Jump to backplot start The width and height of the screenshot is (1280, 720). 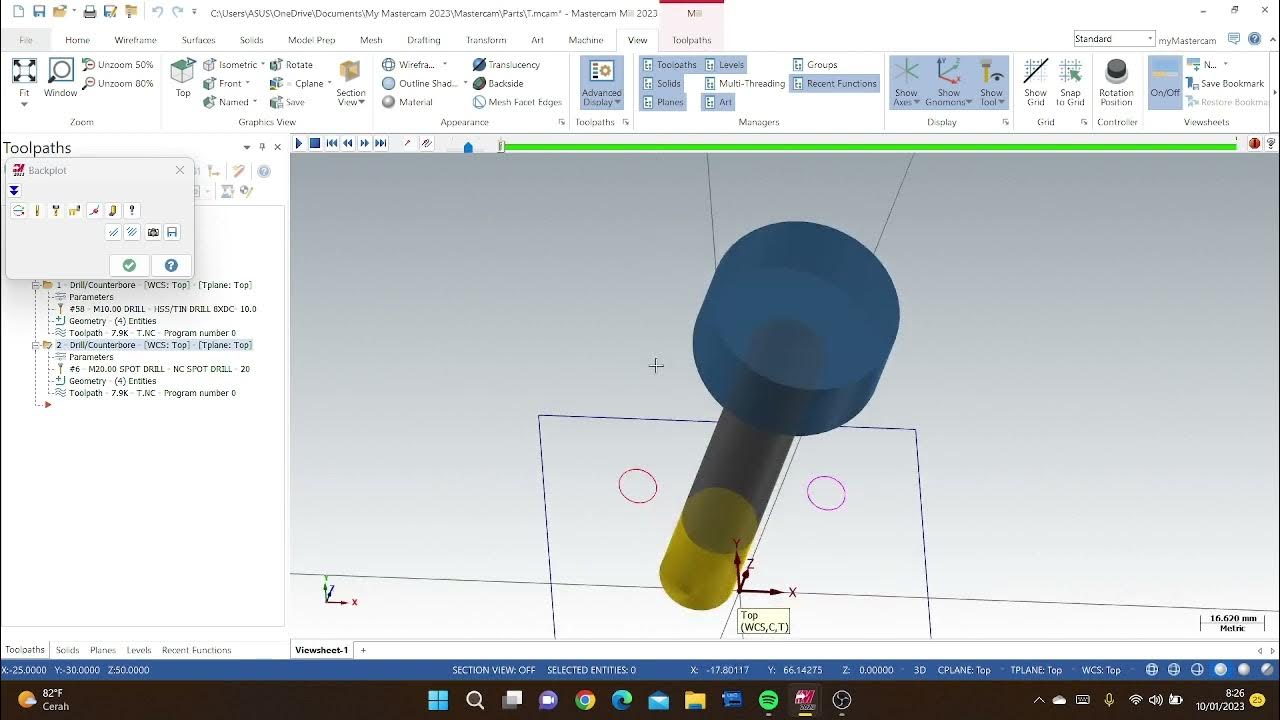click(x=331, y=144)
